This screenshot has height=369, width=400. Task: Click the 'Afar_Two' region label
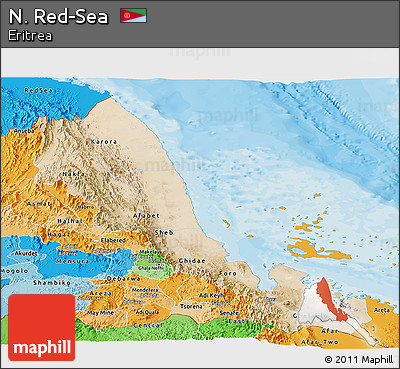[319, 342]
